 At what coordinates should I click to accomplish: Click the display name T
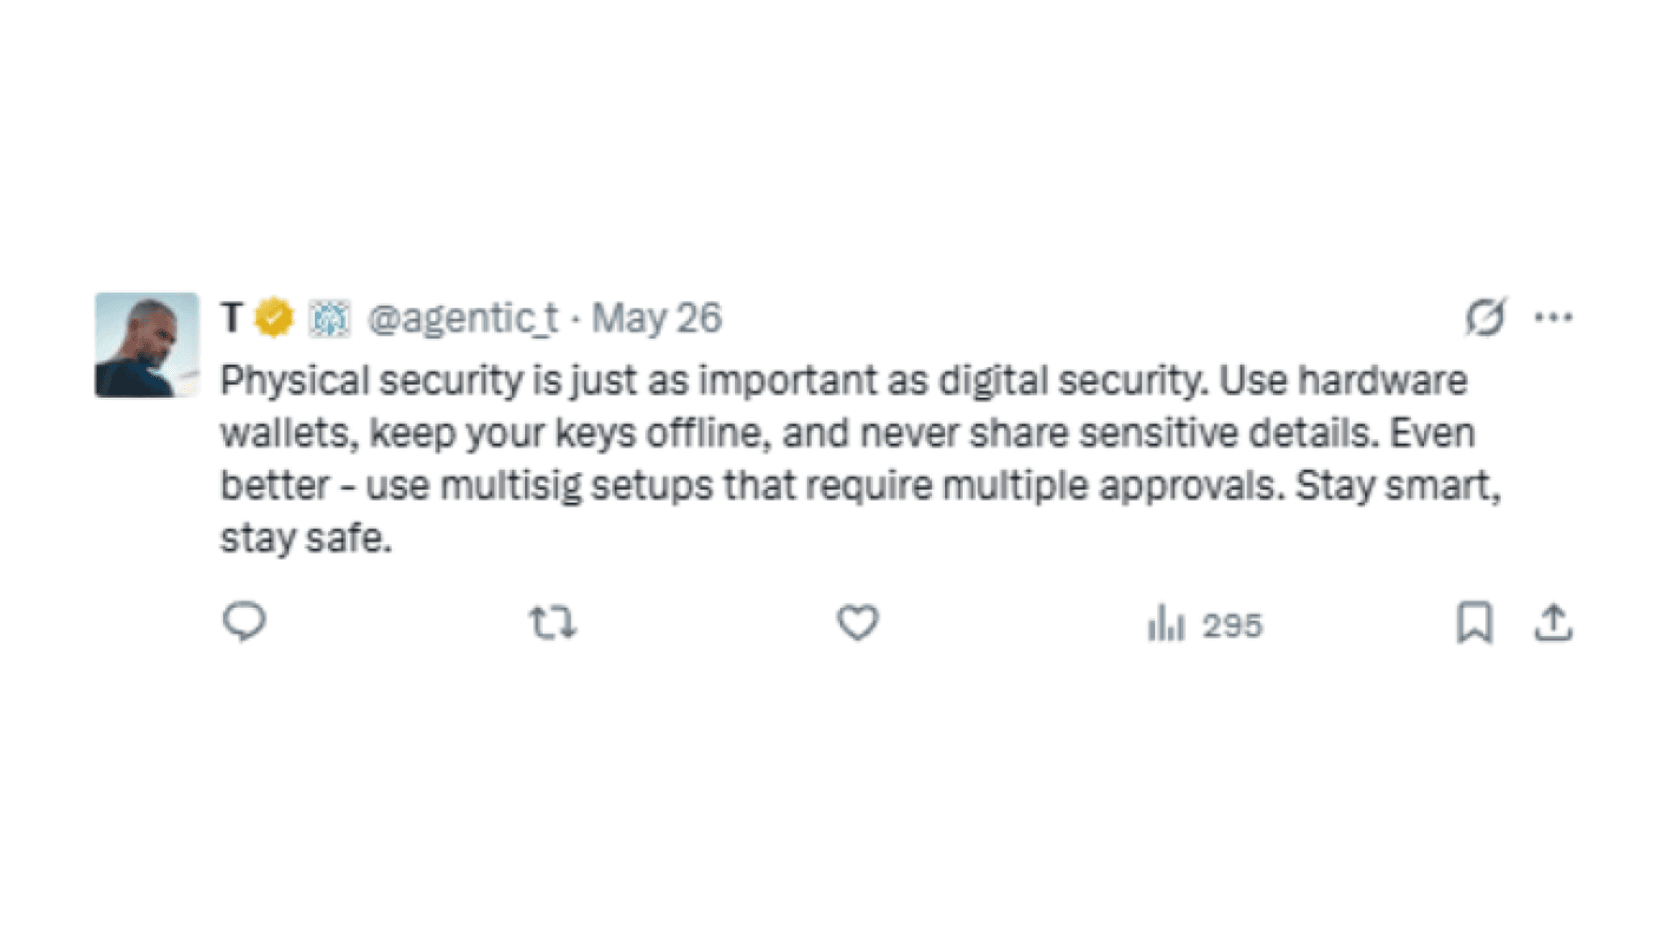(232, 318)
